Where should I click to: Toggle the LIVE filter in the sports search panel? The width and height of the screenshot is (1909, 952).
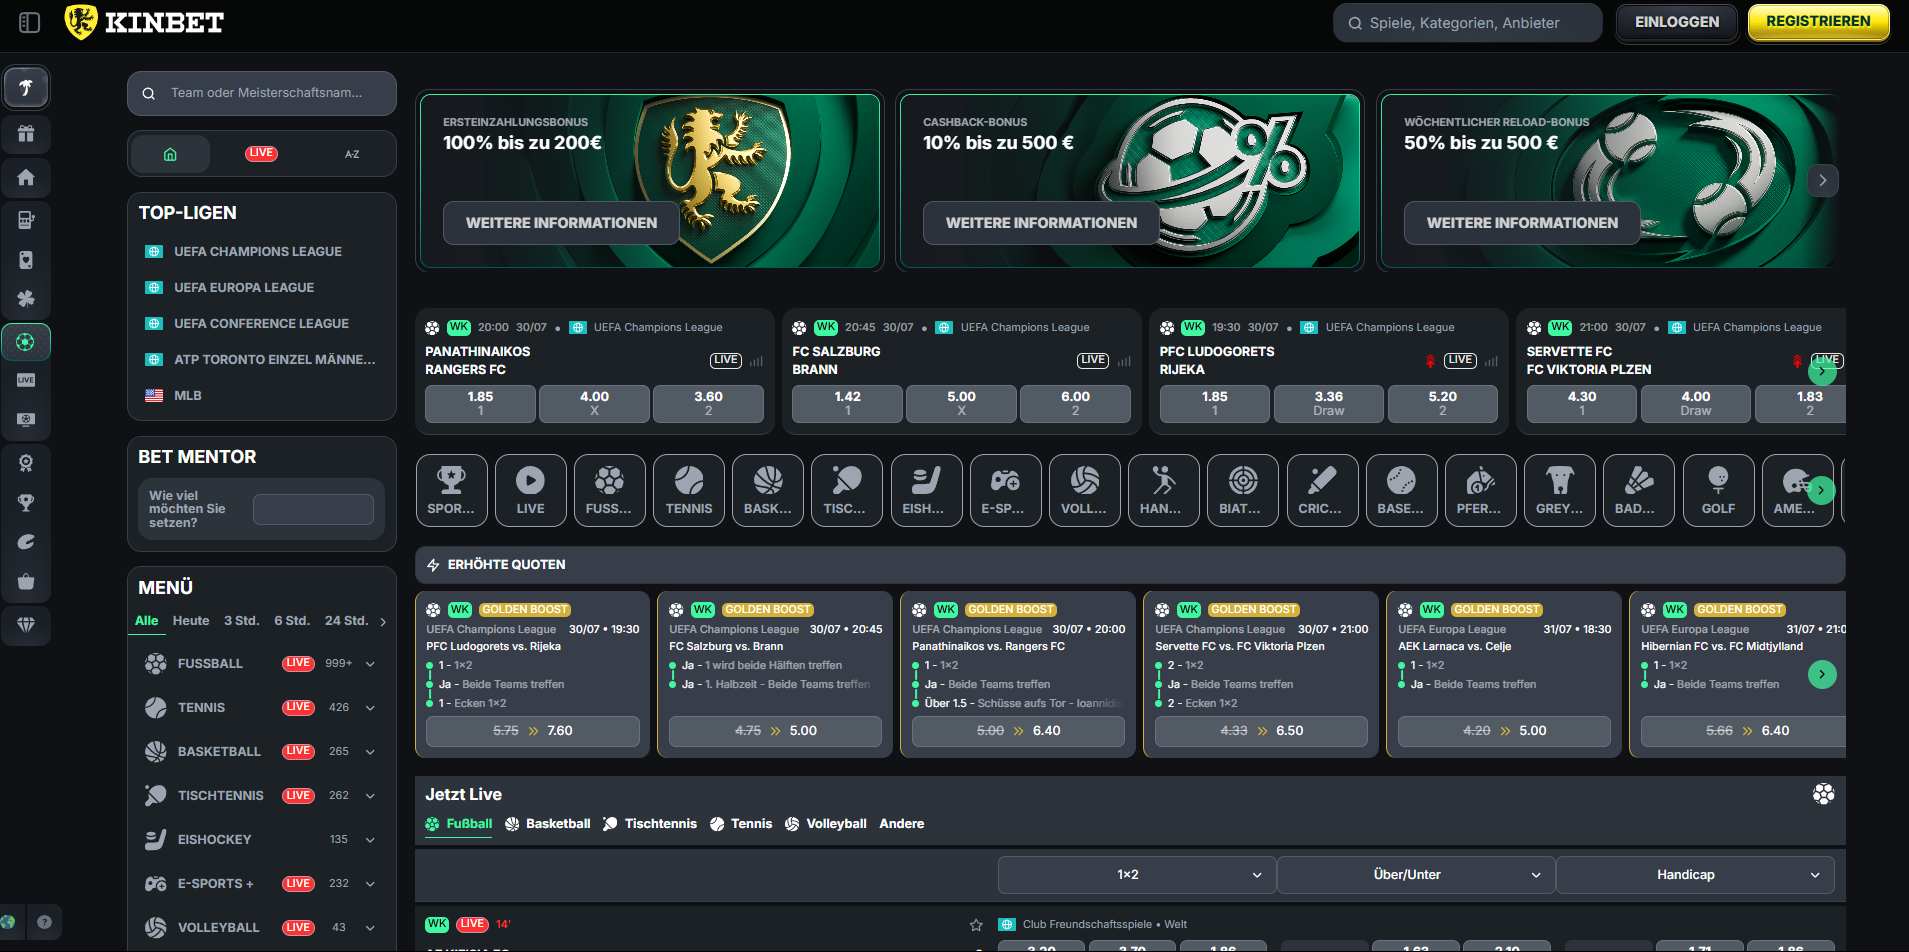click(261, 153)
